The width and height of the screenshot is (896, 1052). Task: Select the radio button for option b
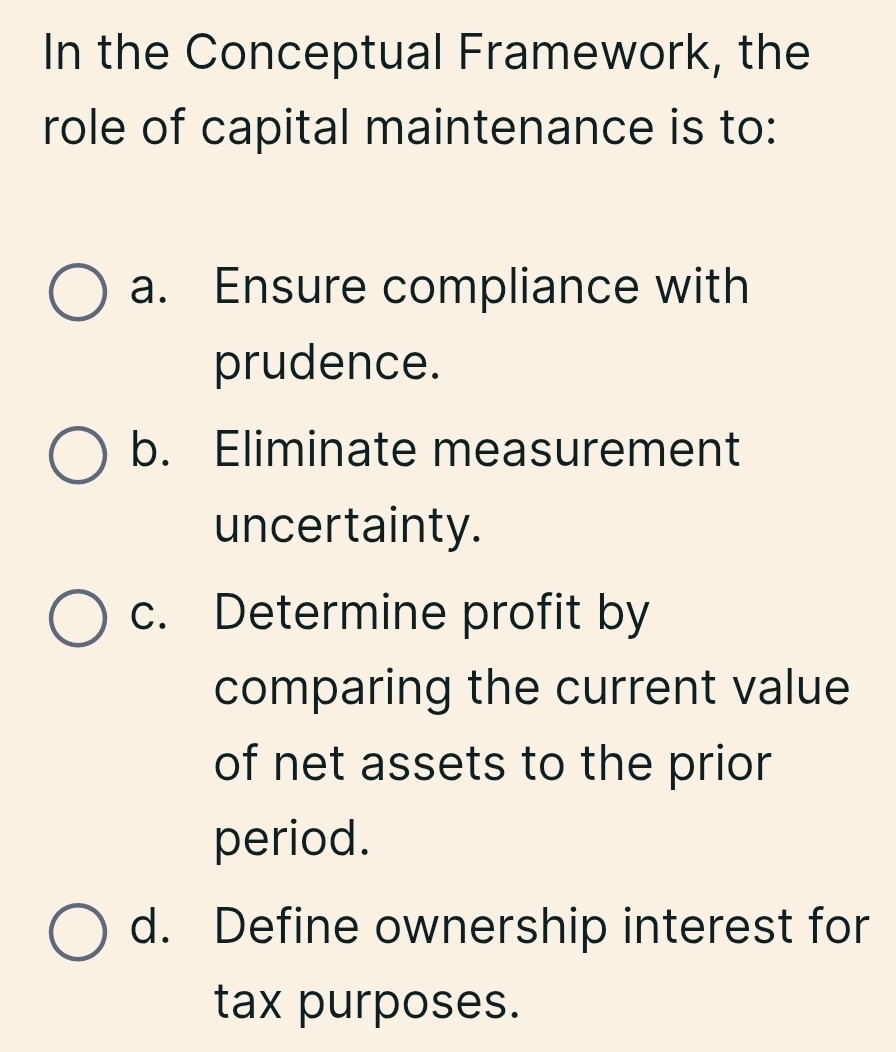click(77, 456)
